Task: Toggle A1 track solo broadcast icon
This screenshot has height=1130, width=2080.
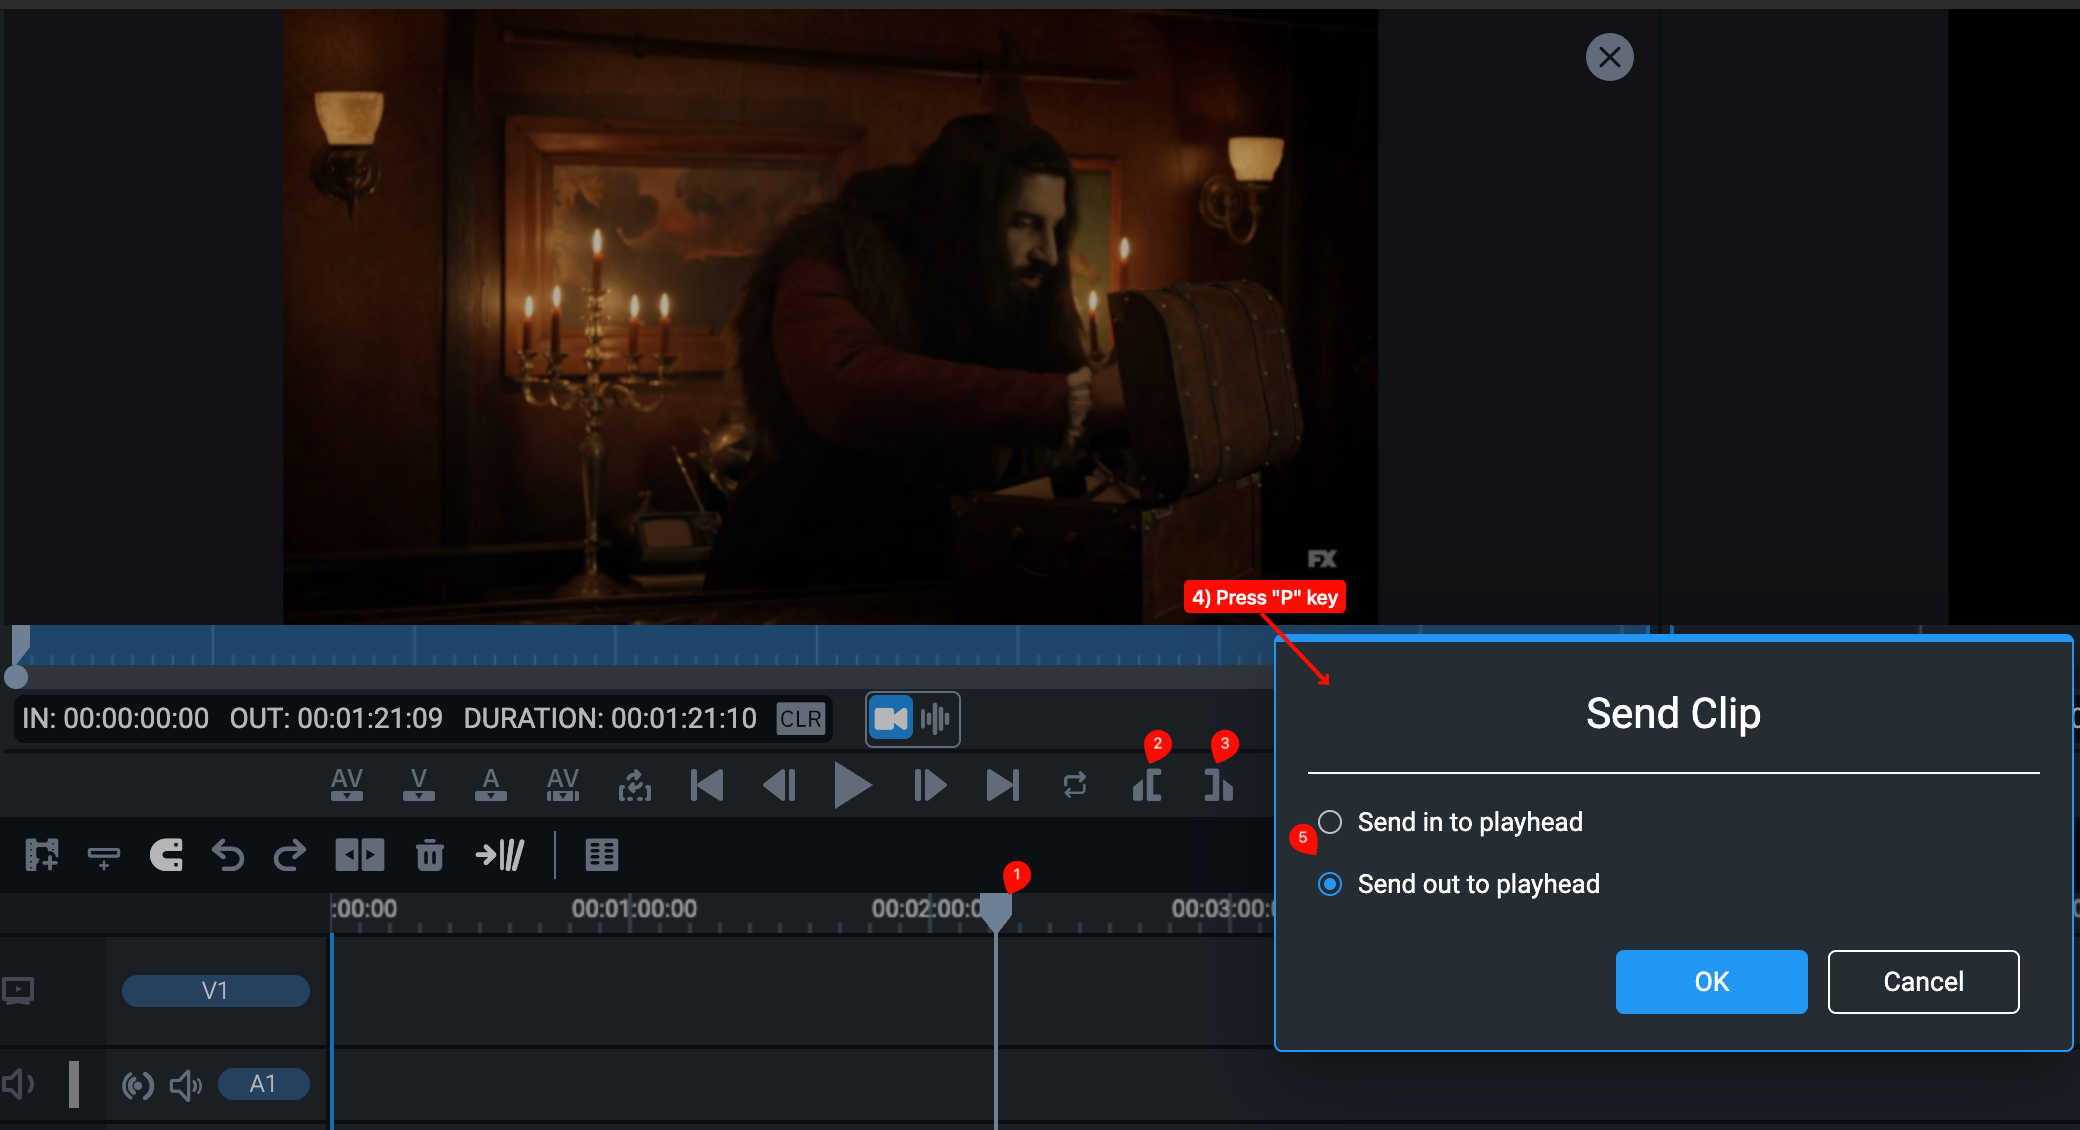Action: [138, 1085]
